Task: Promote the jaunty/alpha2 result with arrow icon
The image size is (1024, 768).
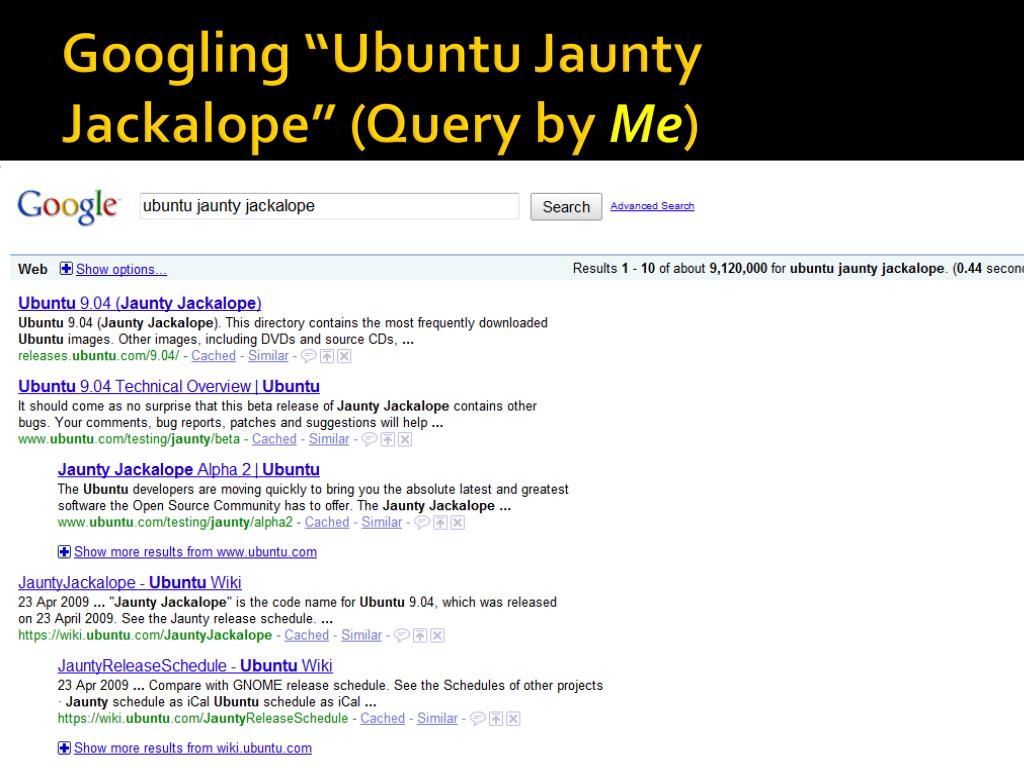Action: coord(441,522)
